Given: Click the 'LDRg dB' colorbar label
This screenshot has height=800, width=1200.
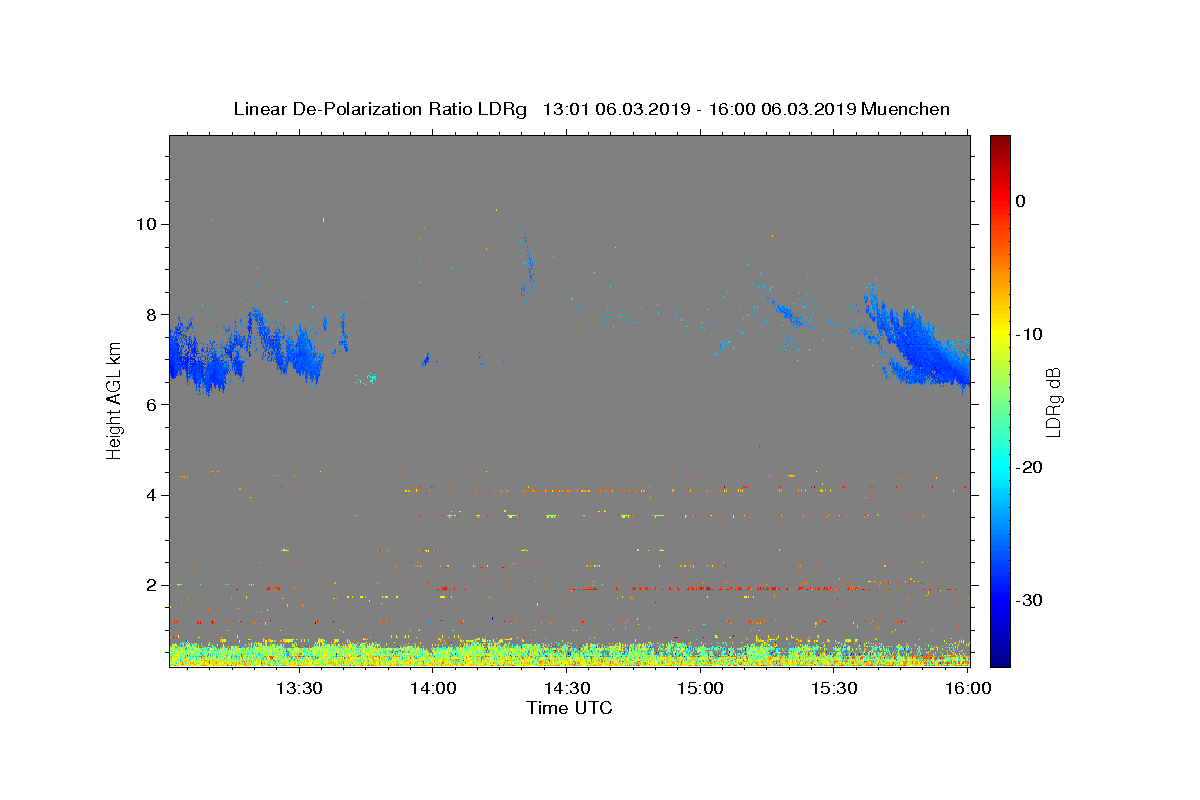Looking at the screenshot, I should coord(1053,401).
